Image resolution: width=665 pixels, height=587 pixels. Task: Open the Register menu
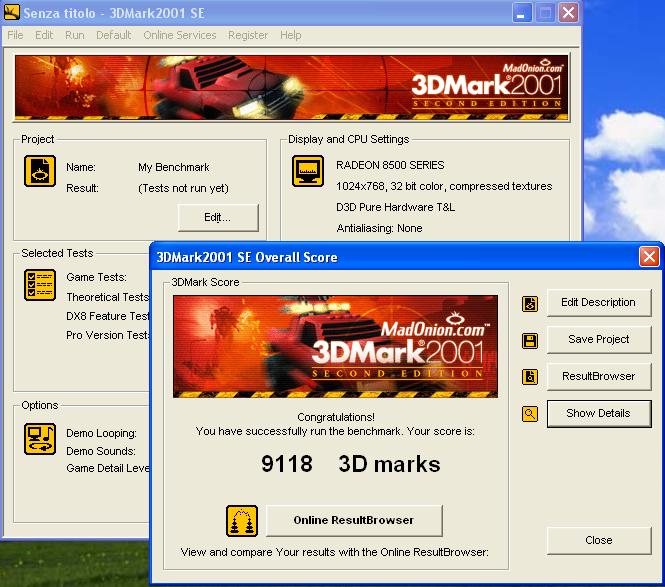coord(248,35)
